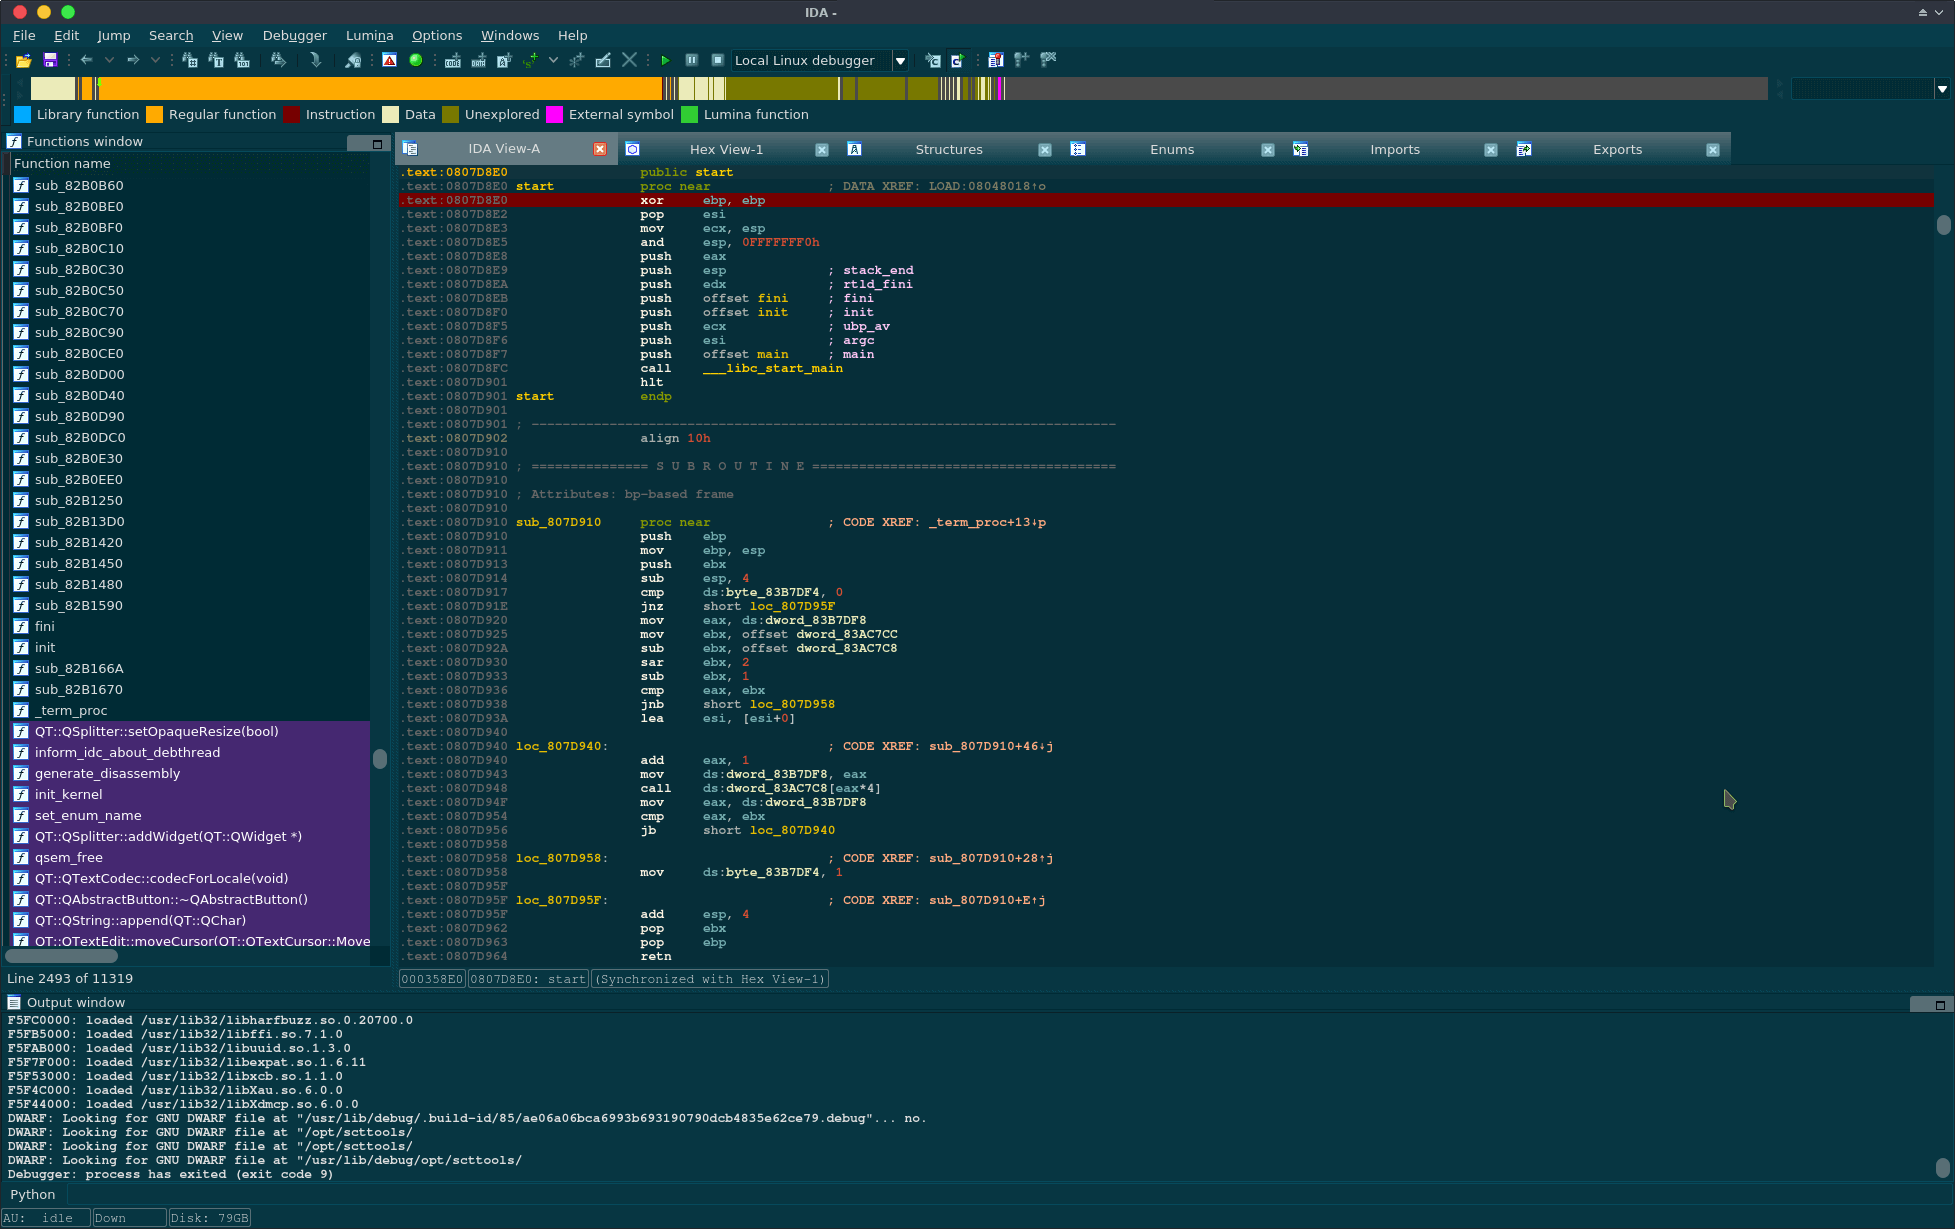Select the IDA View-A tab
The height and width of the screenshot is (1229, 1955).
pos(505,149)
